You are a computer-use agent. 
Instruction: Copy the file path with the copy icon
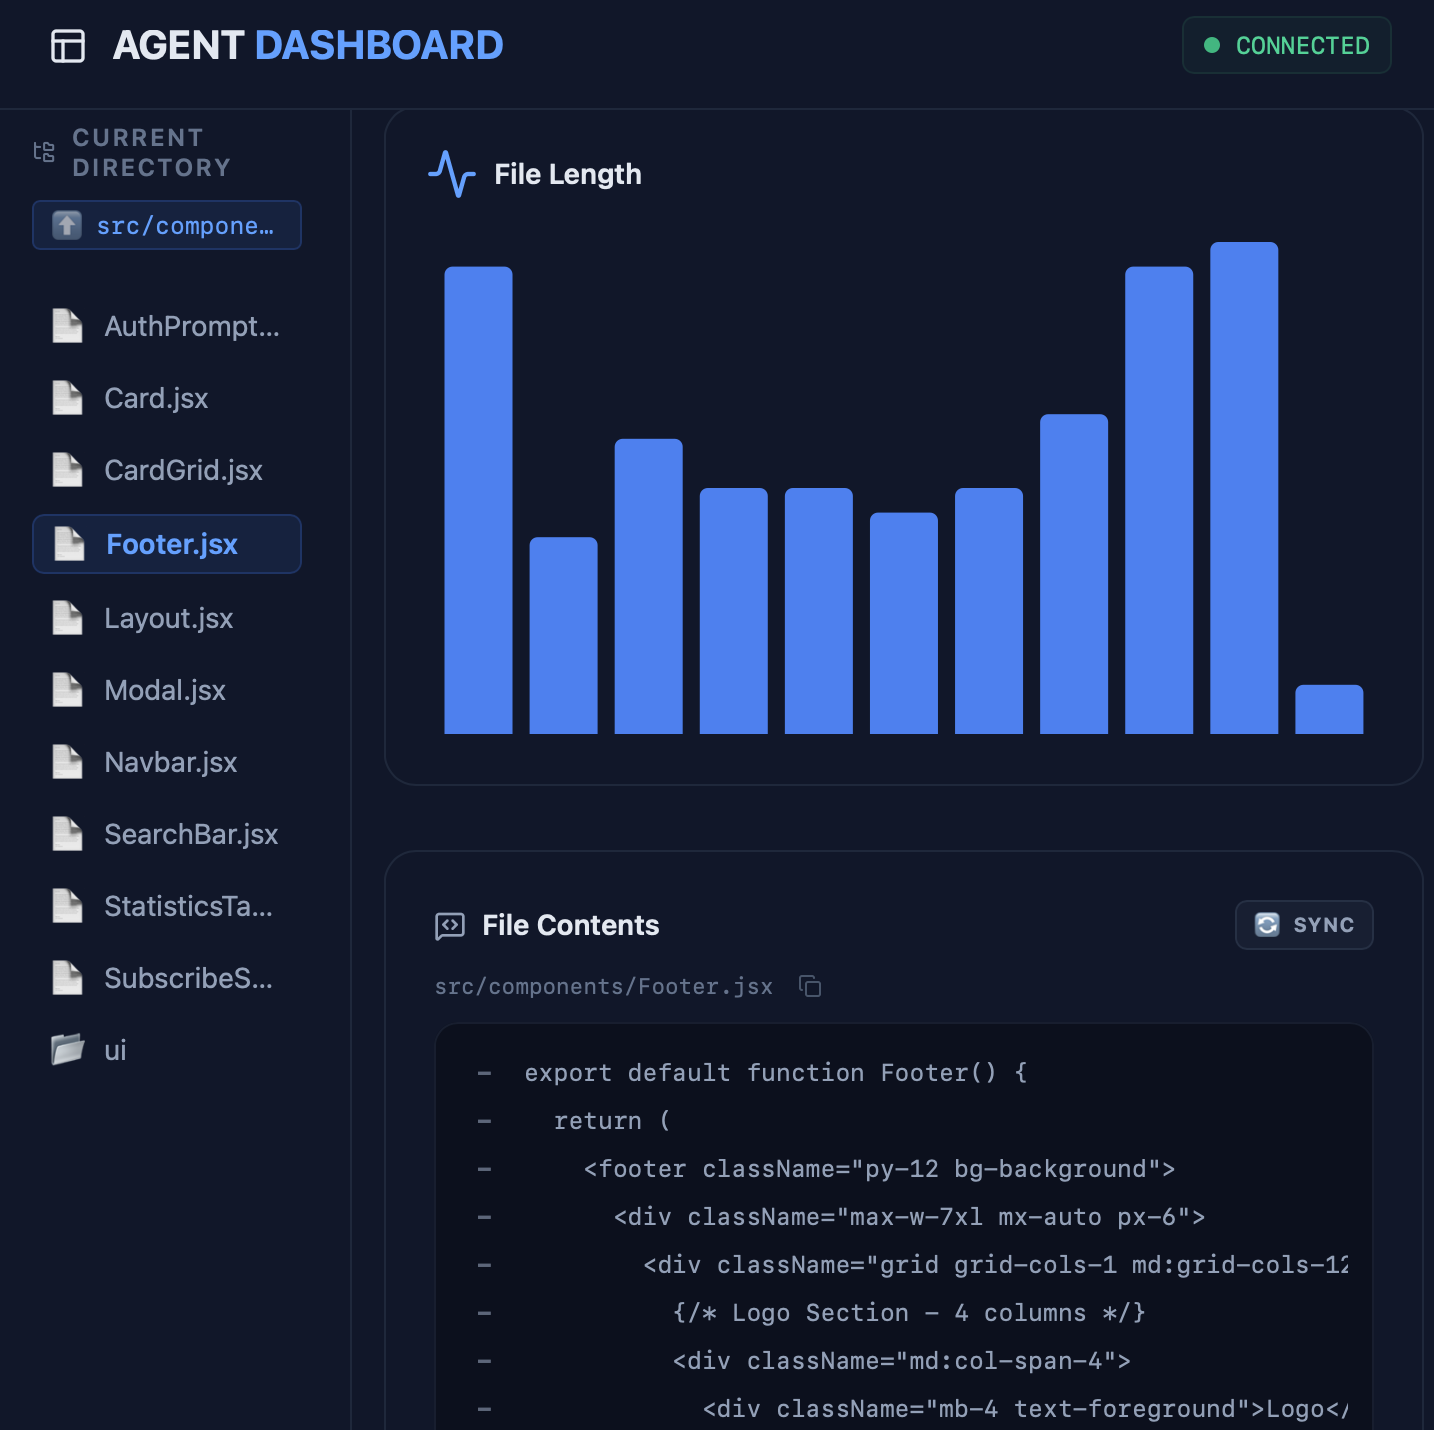(810, 986)
